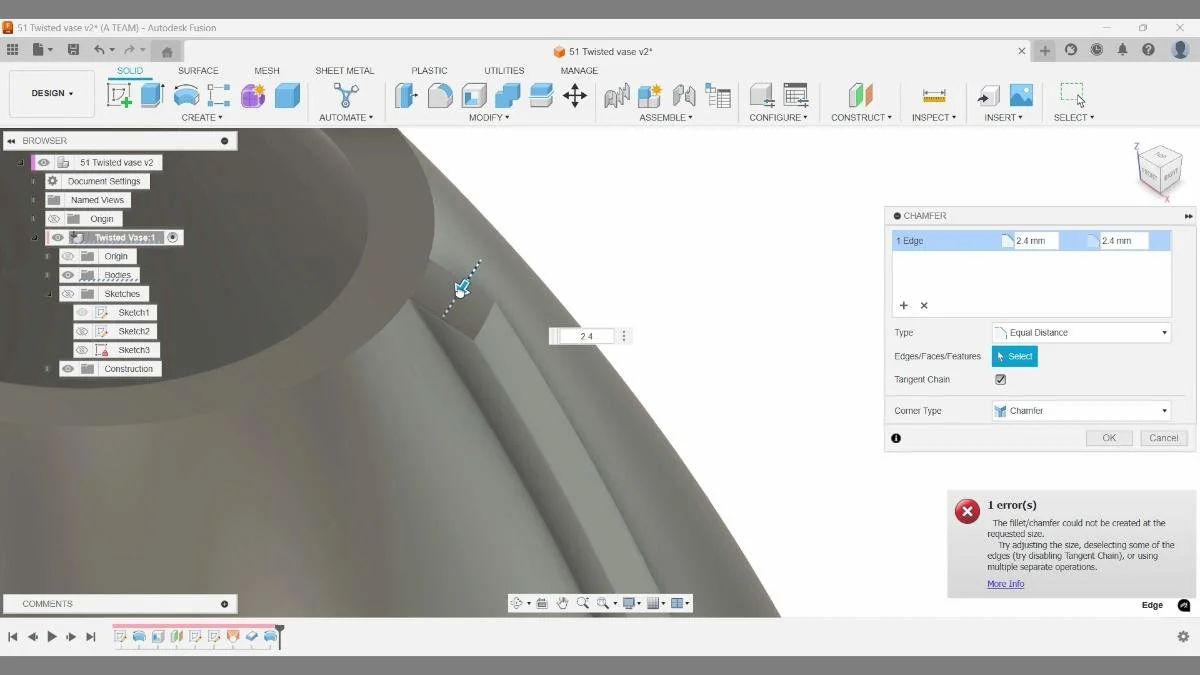The height and width of the screenshot is (675, 1200).
Task: Open the Combine tool
Action: pos(505,95)
